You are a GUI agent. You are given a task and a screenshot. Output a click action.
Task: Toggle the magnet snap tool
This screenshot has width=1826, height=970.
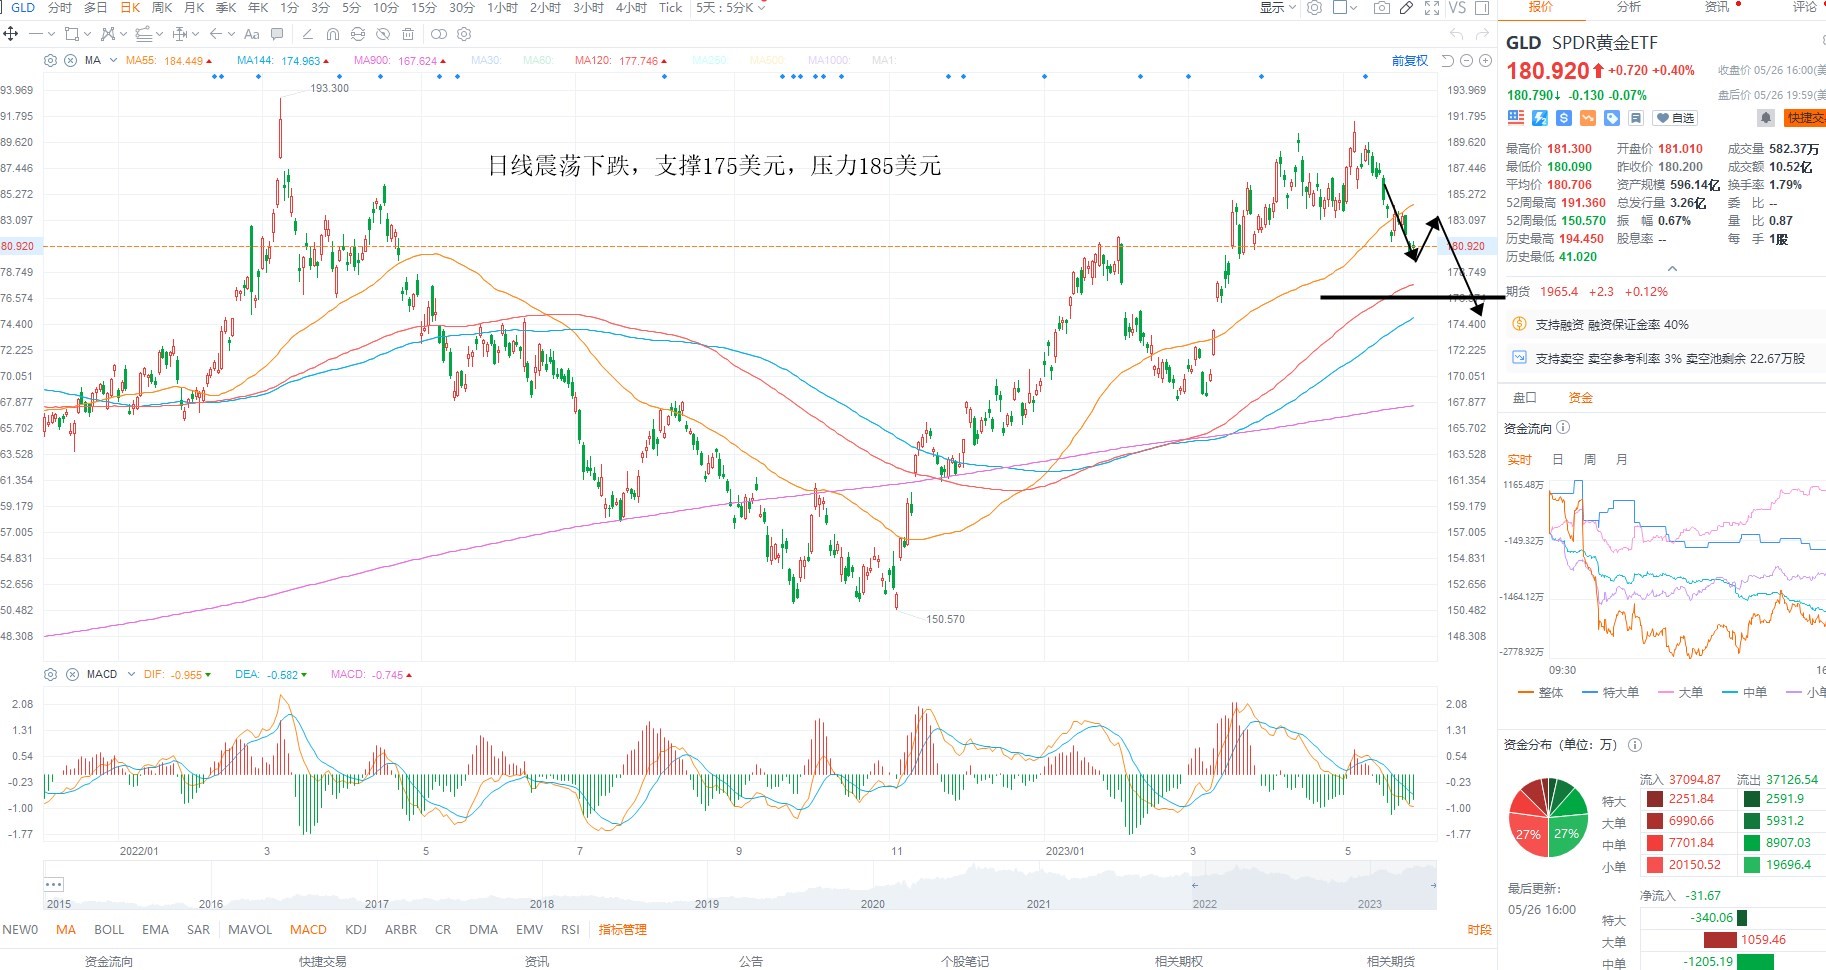tap(333, 34)
